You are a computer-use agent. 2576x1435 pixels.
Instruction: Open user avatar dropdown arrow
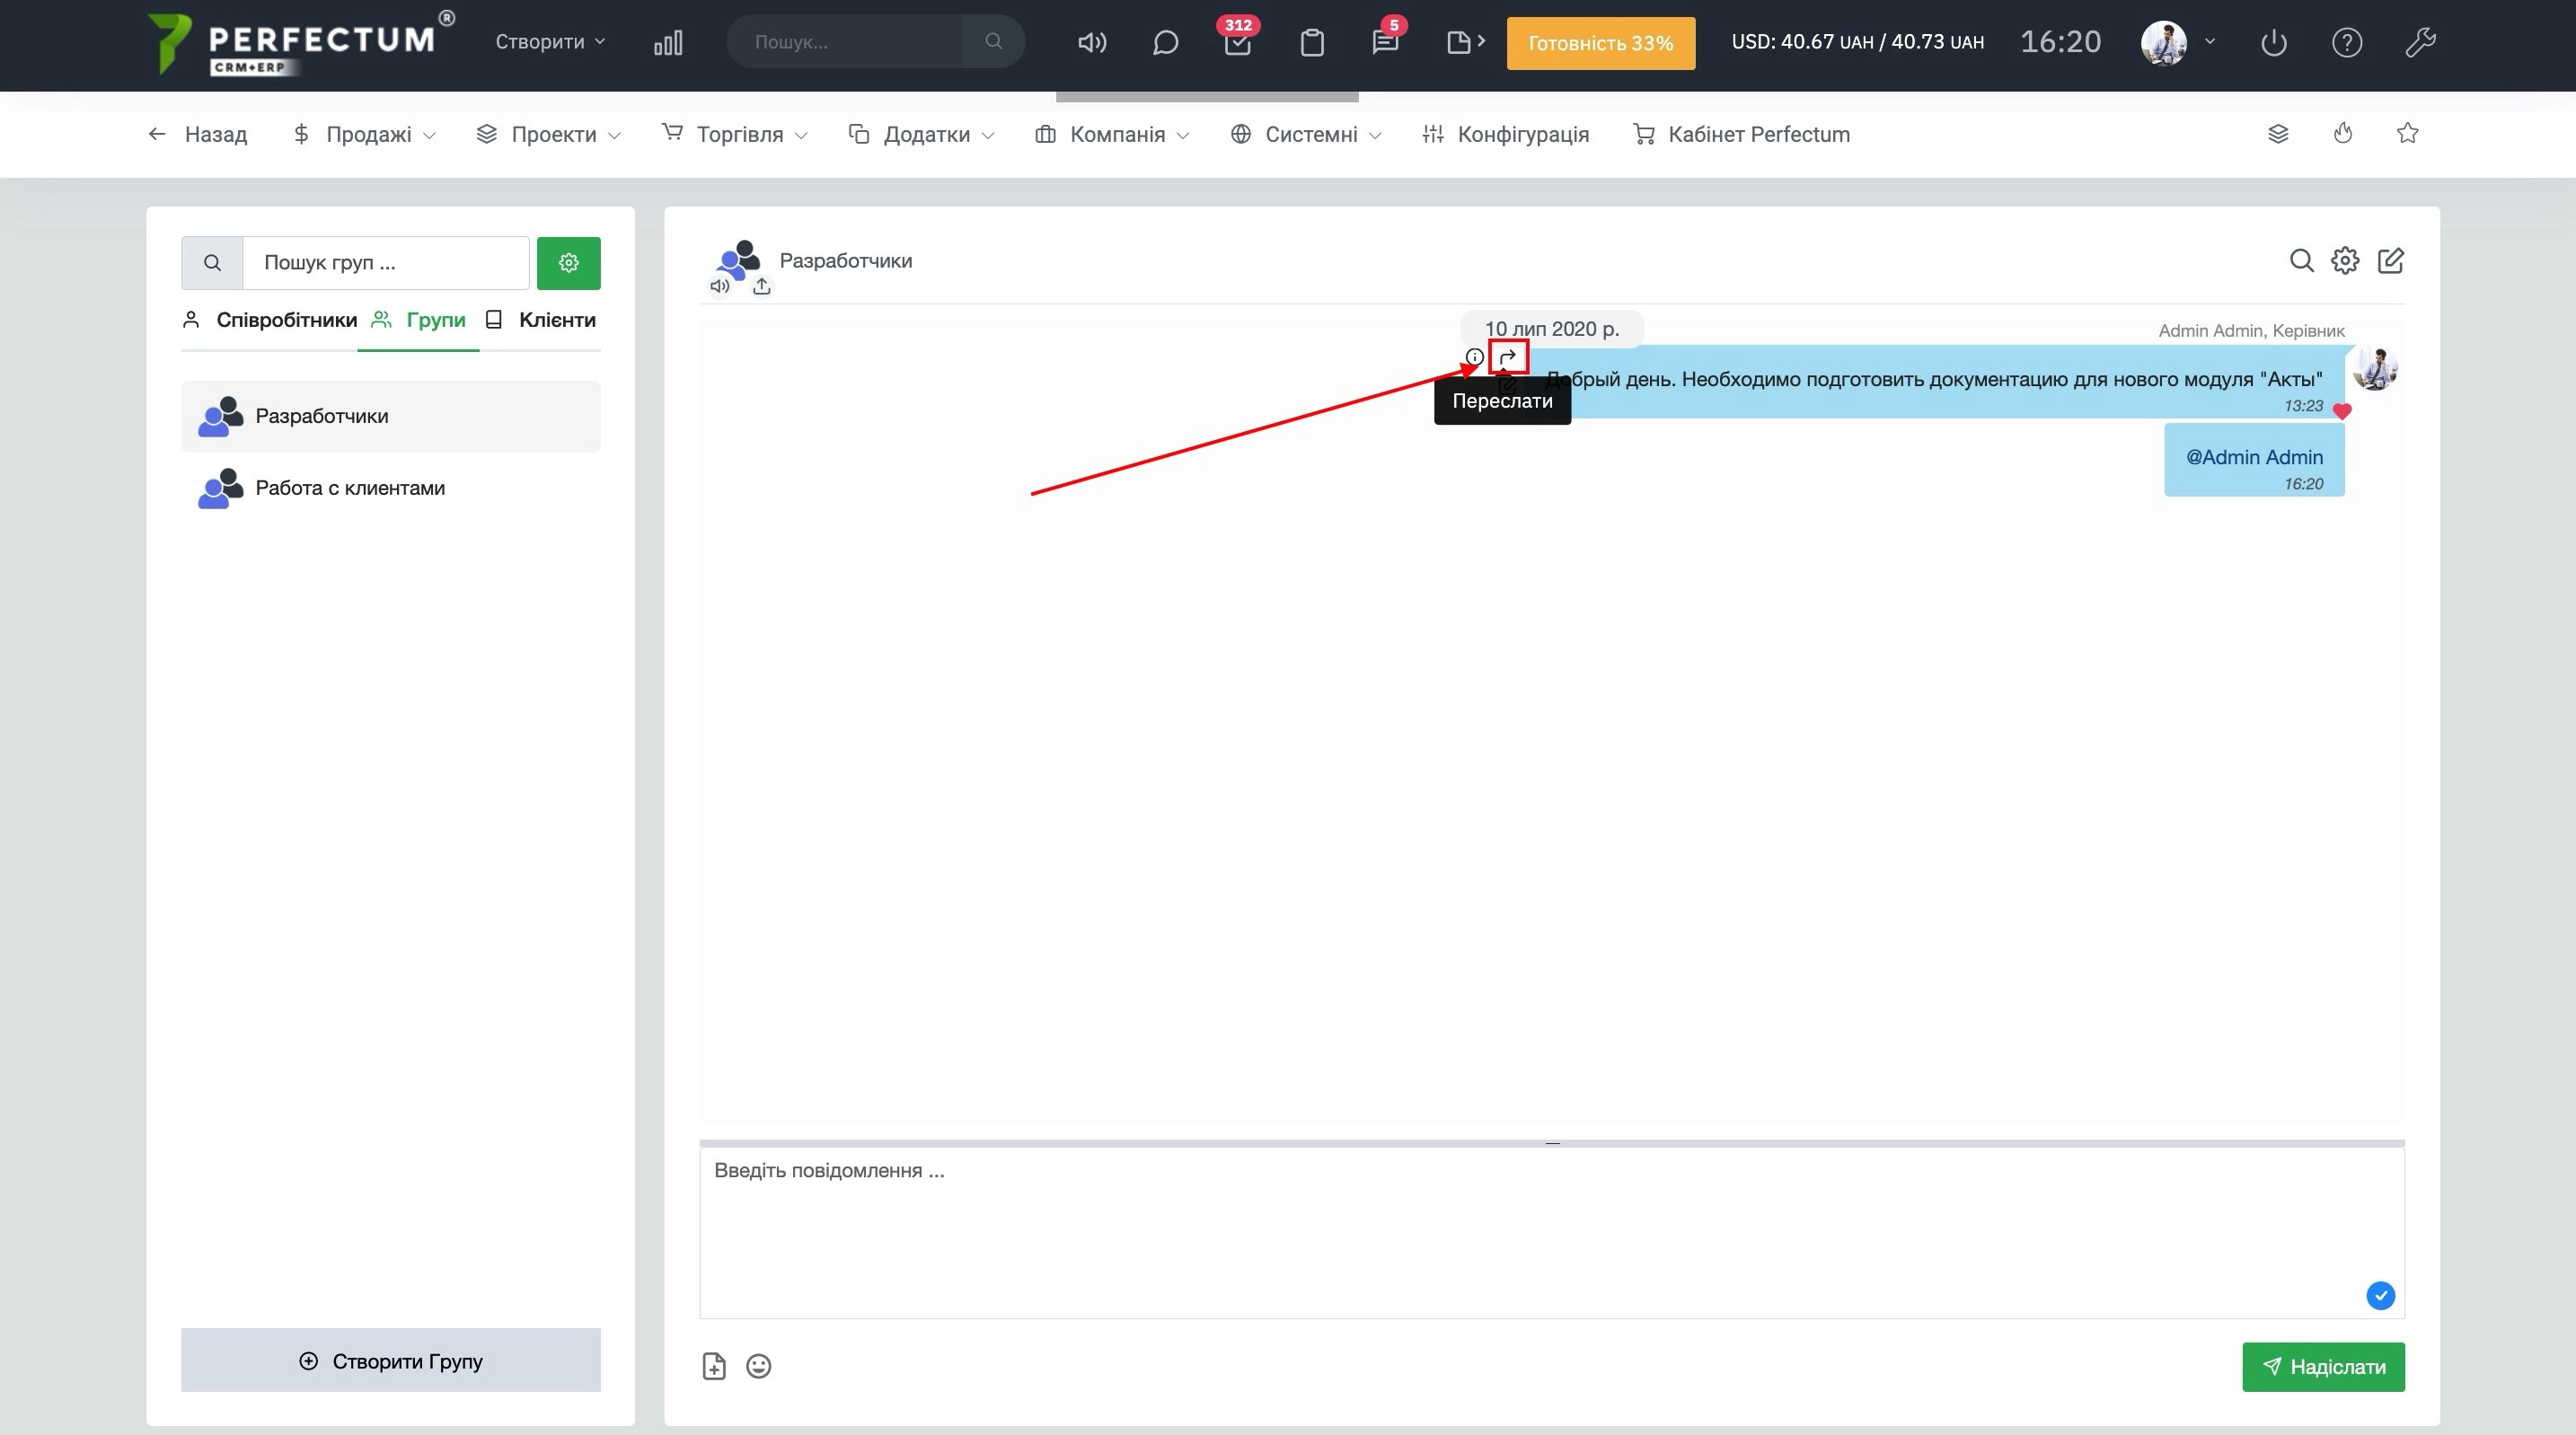2210,42
